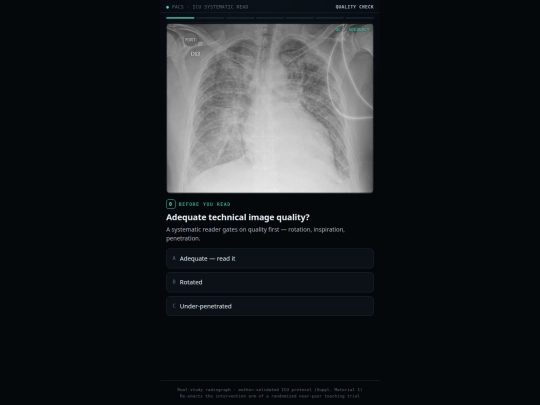The width and height of the screenshot is (540, 405).
Task: Click the green QC badge on the radiograph
Action: [352, 29]
